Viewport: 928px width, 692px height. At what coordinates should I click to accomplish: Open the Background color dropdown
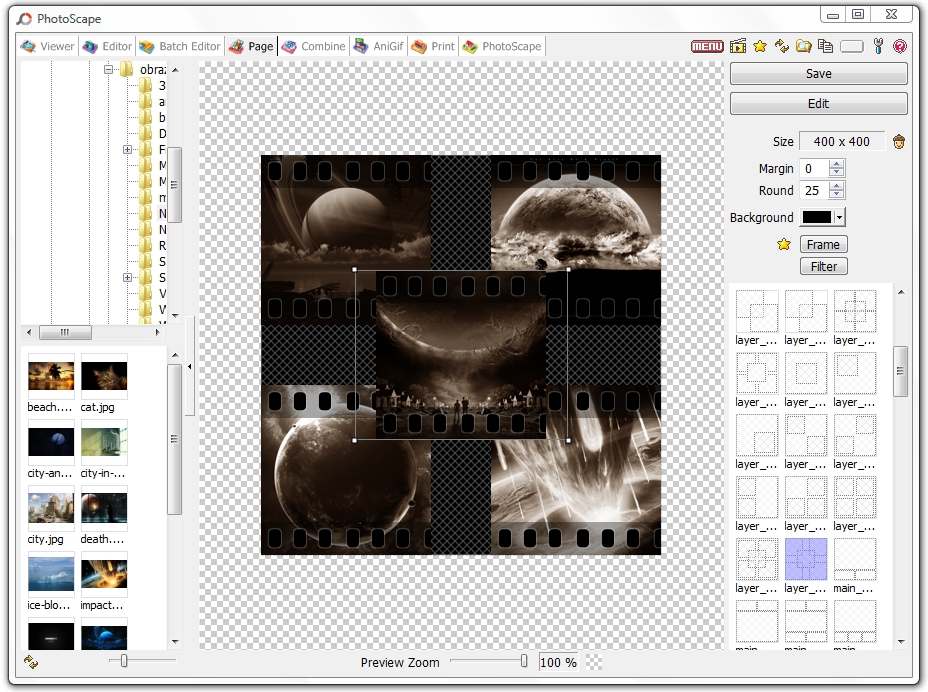click(839, 218)
